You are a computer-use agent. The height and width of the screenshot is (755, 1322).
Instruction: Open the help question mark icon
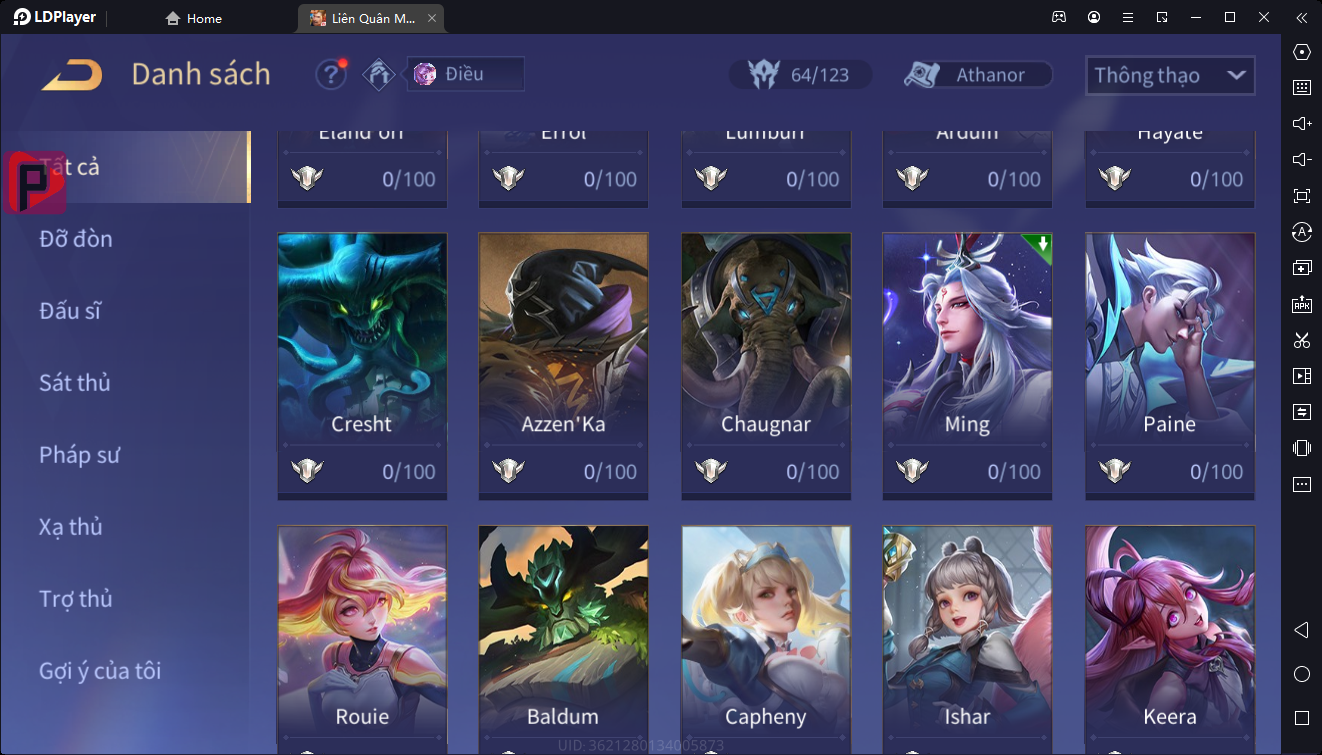tap(331, 75)
